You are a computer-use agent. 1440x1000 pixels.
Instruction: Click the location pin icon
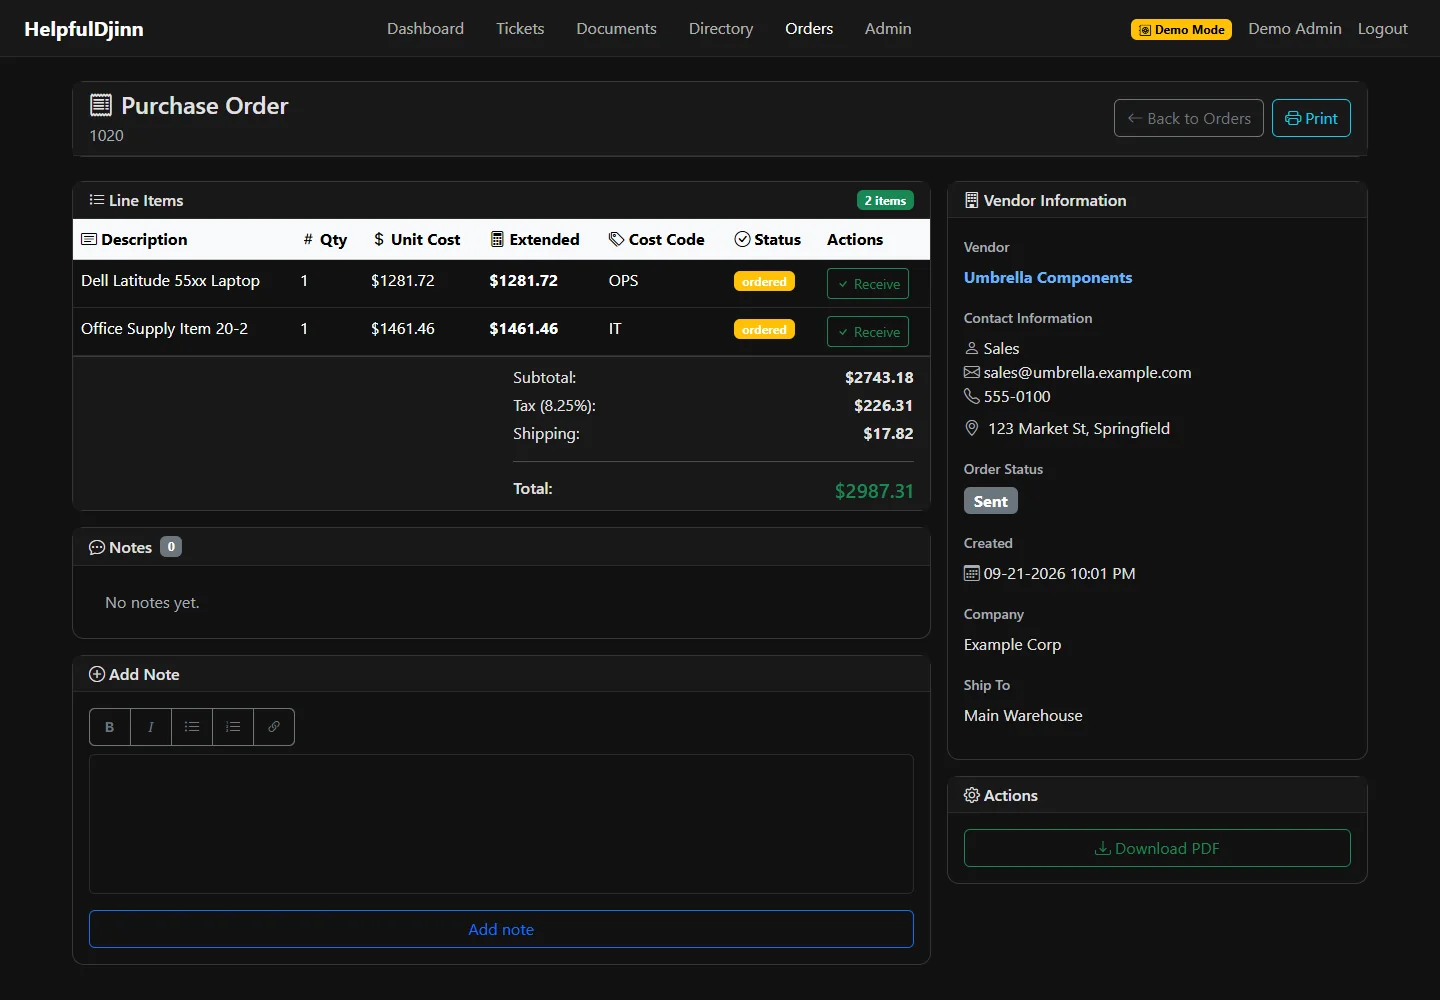coord(972,428)
